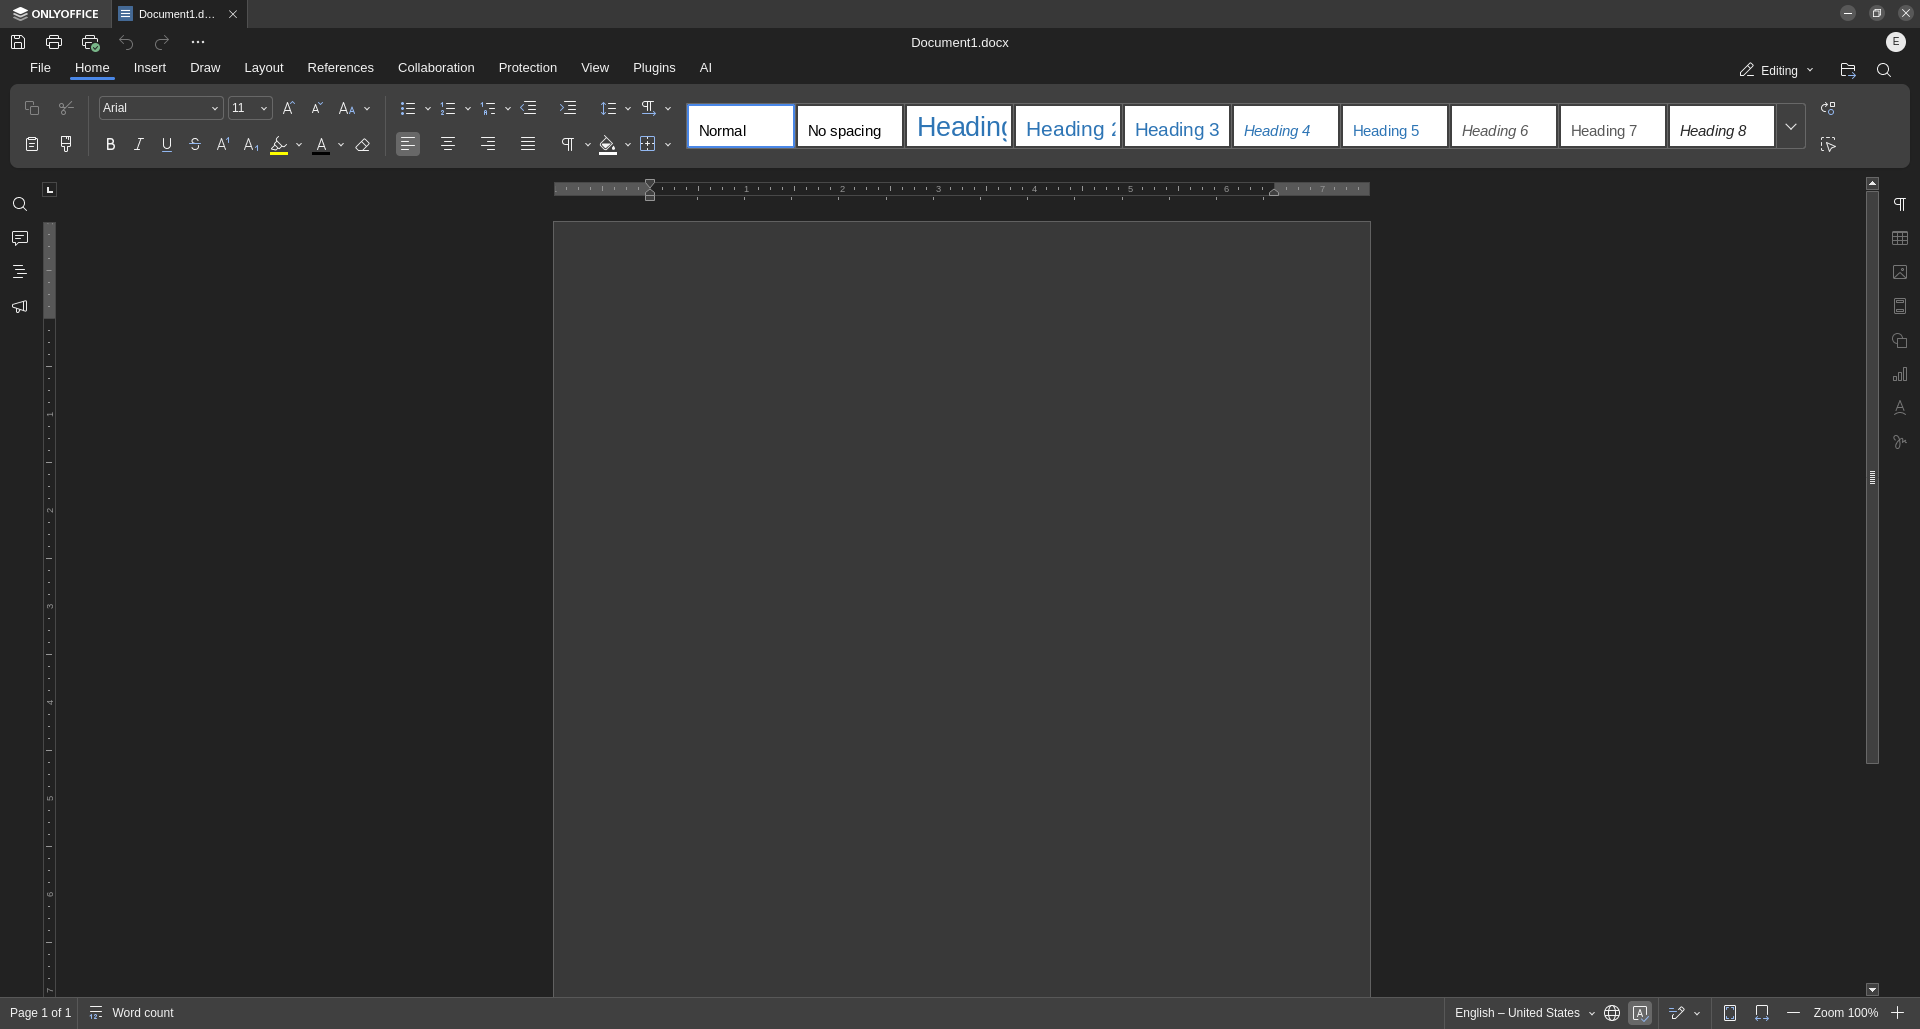Viewport: 1920px width, 1029px height.
Task: Open the Headings navigation panel icon
Action: click(x=19, y=272)
